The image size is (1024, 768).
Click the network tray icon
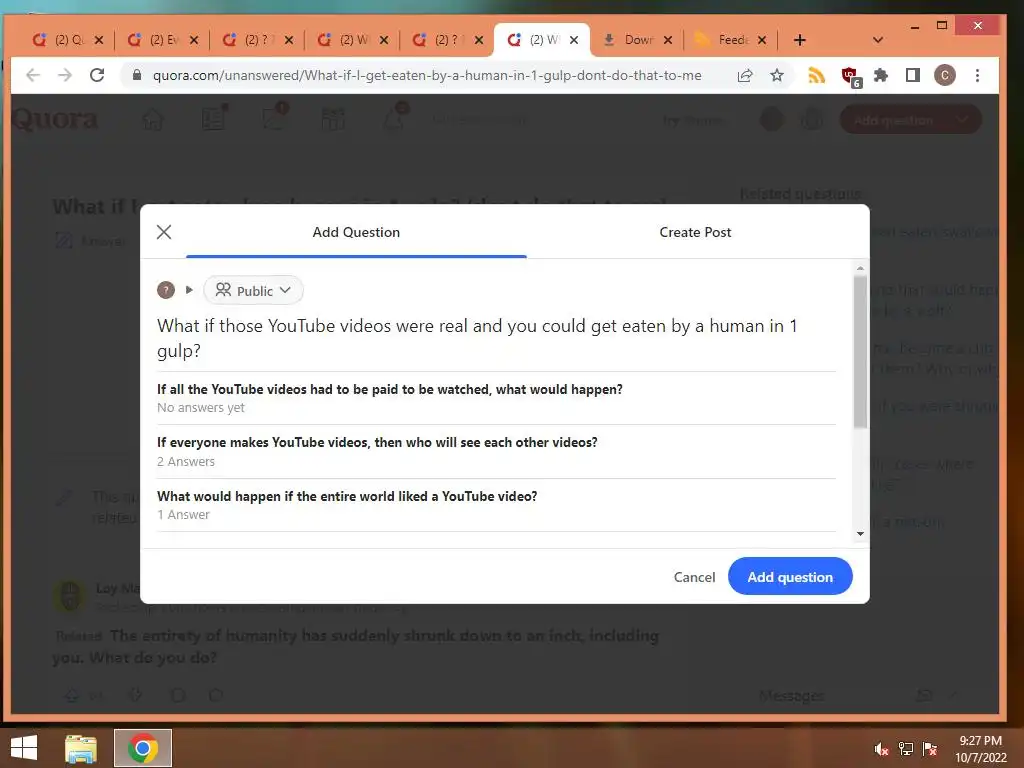click(x=906, y=749)
